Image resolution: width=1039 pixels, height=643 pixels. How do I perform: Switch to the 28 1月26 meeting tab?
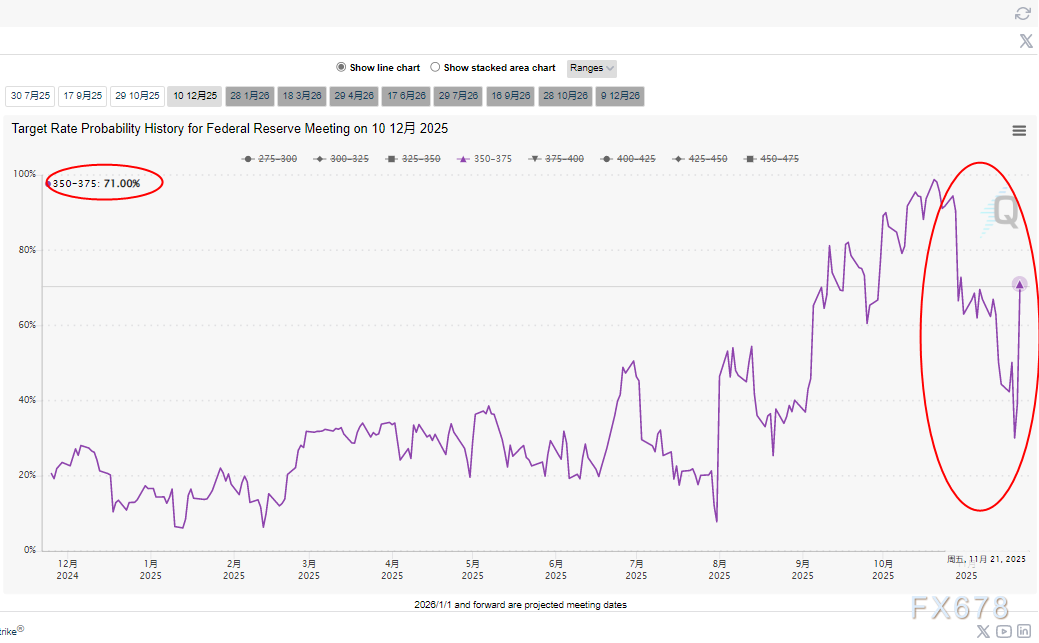tap(250, 96)
